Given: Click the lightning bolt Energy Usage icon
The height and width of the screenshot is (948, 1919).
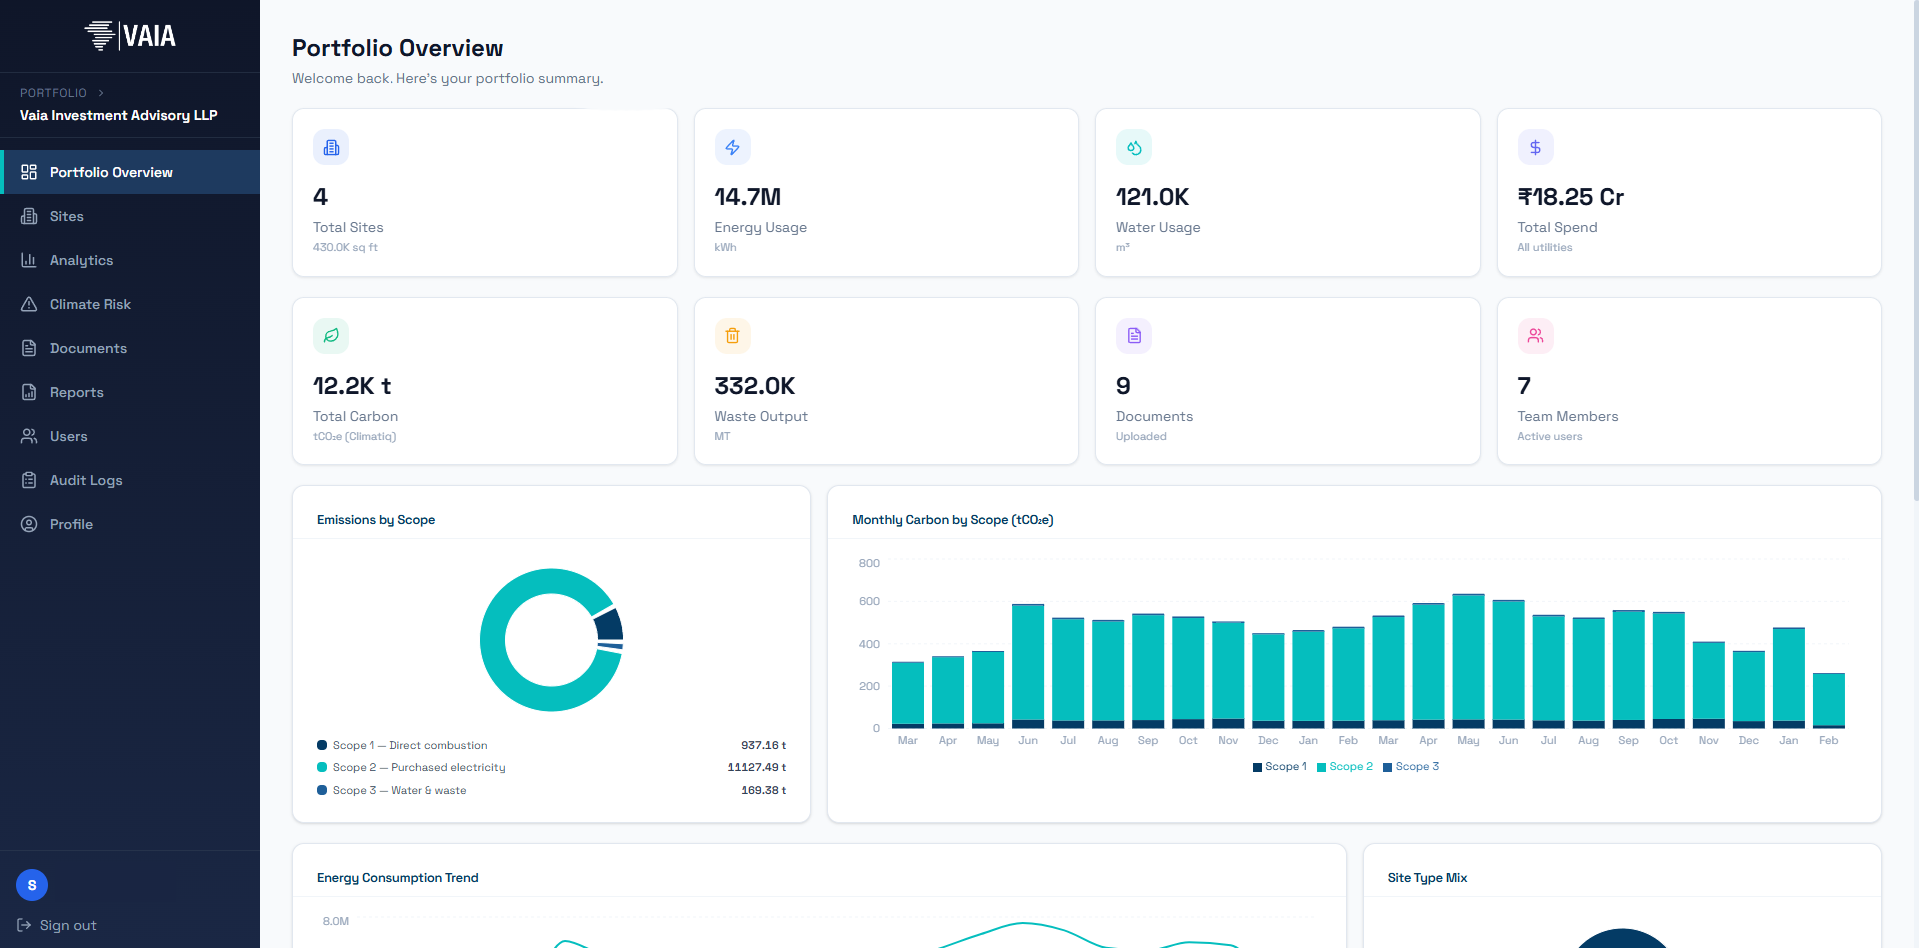Looking at the screenshot, I should coord(732,147).
